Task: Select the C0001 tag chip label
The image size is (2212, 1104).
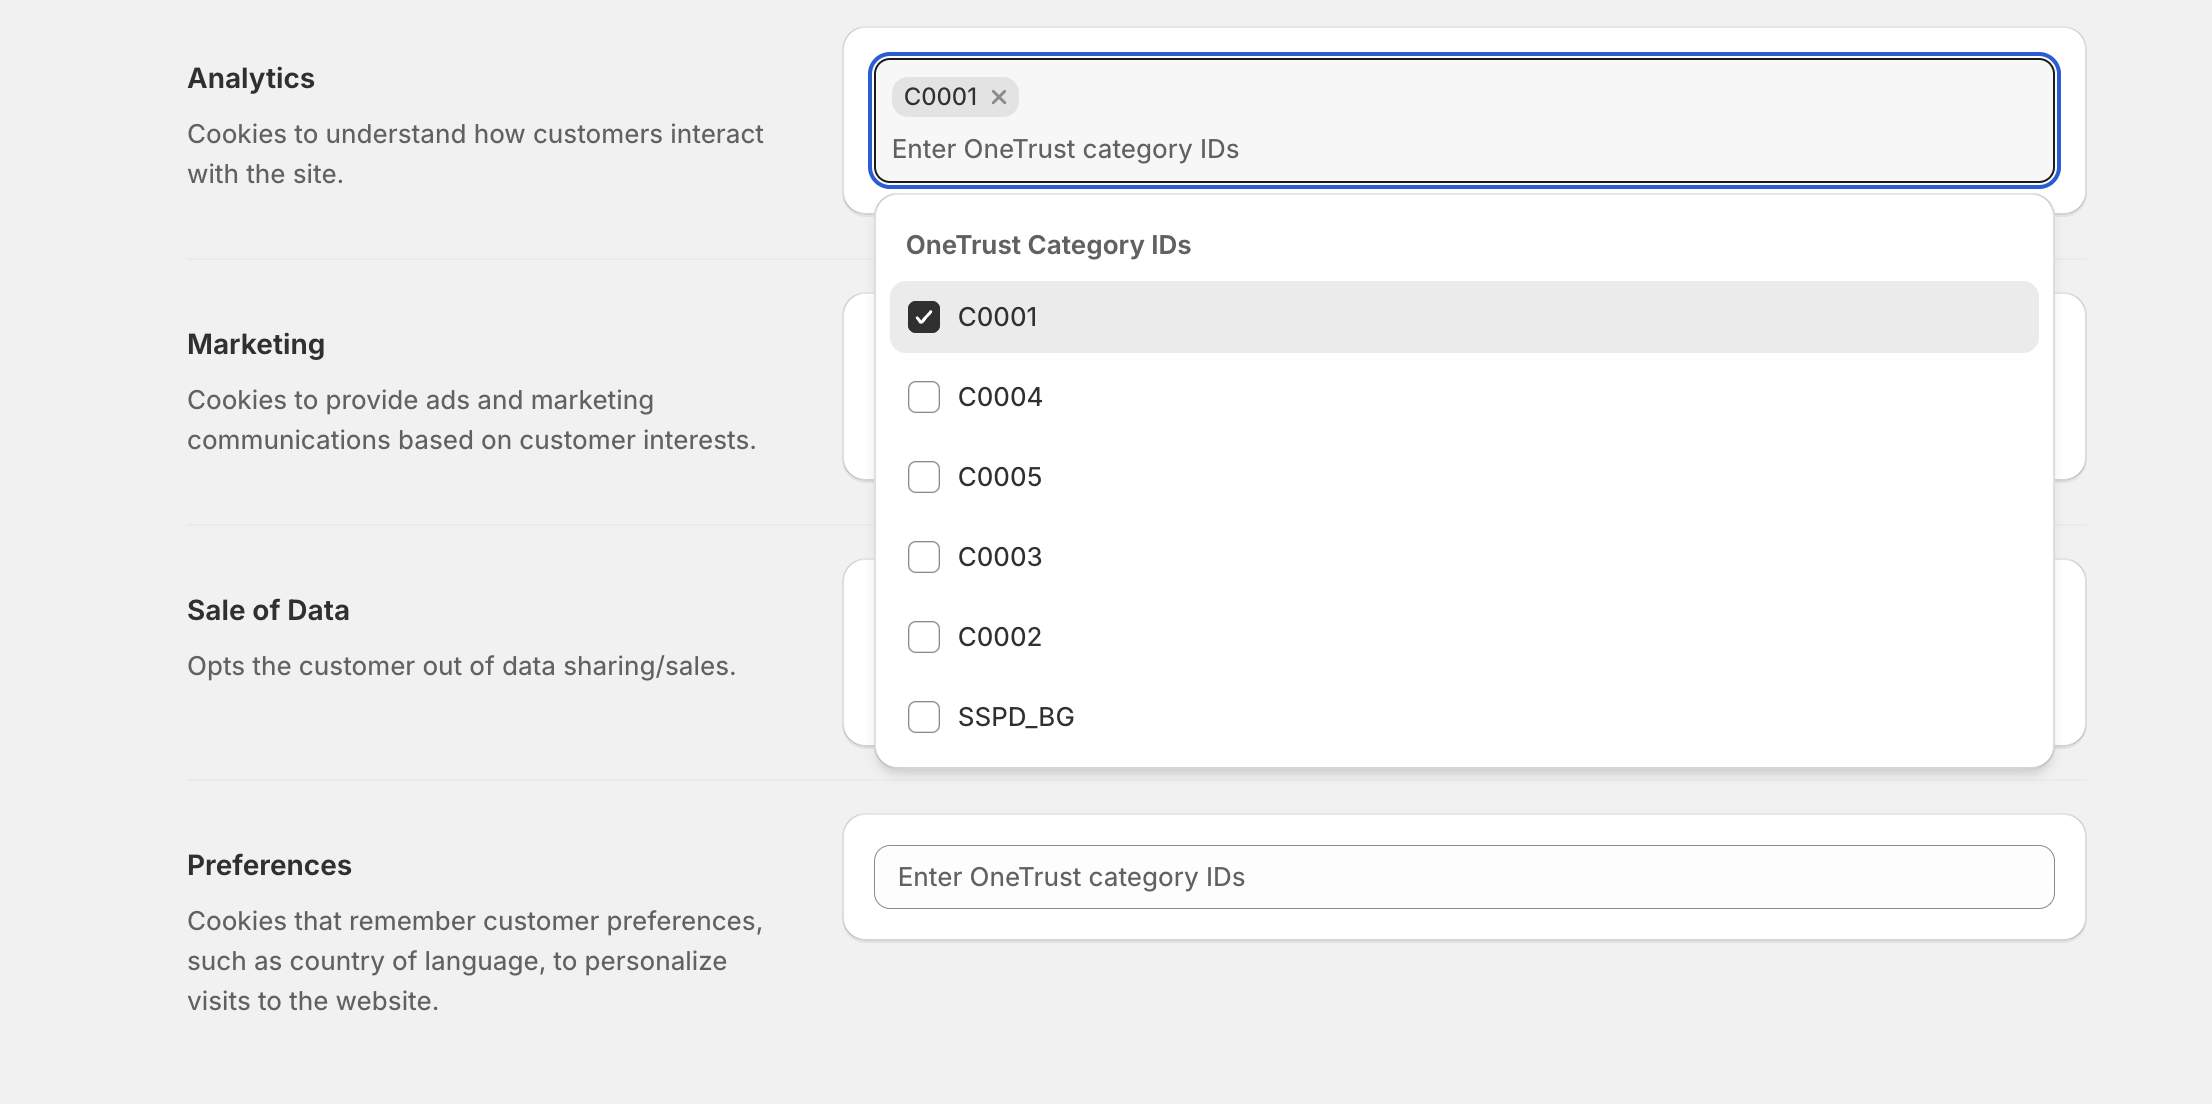Action: click(x=940, y=97)
